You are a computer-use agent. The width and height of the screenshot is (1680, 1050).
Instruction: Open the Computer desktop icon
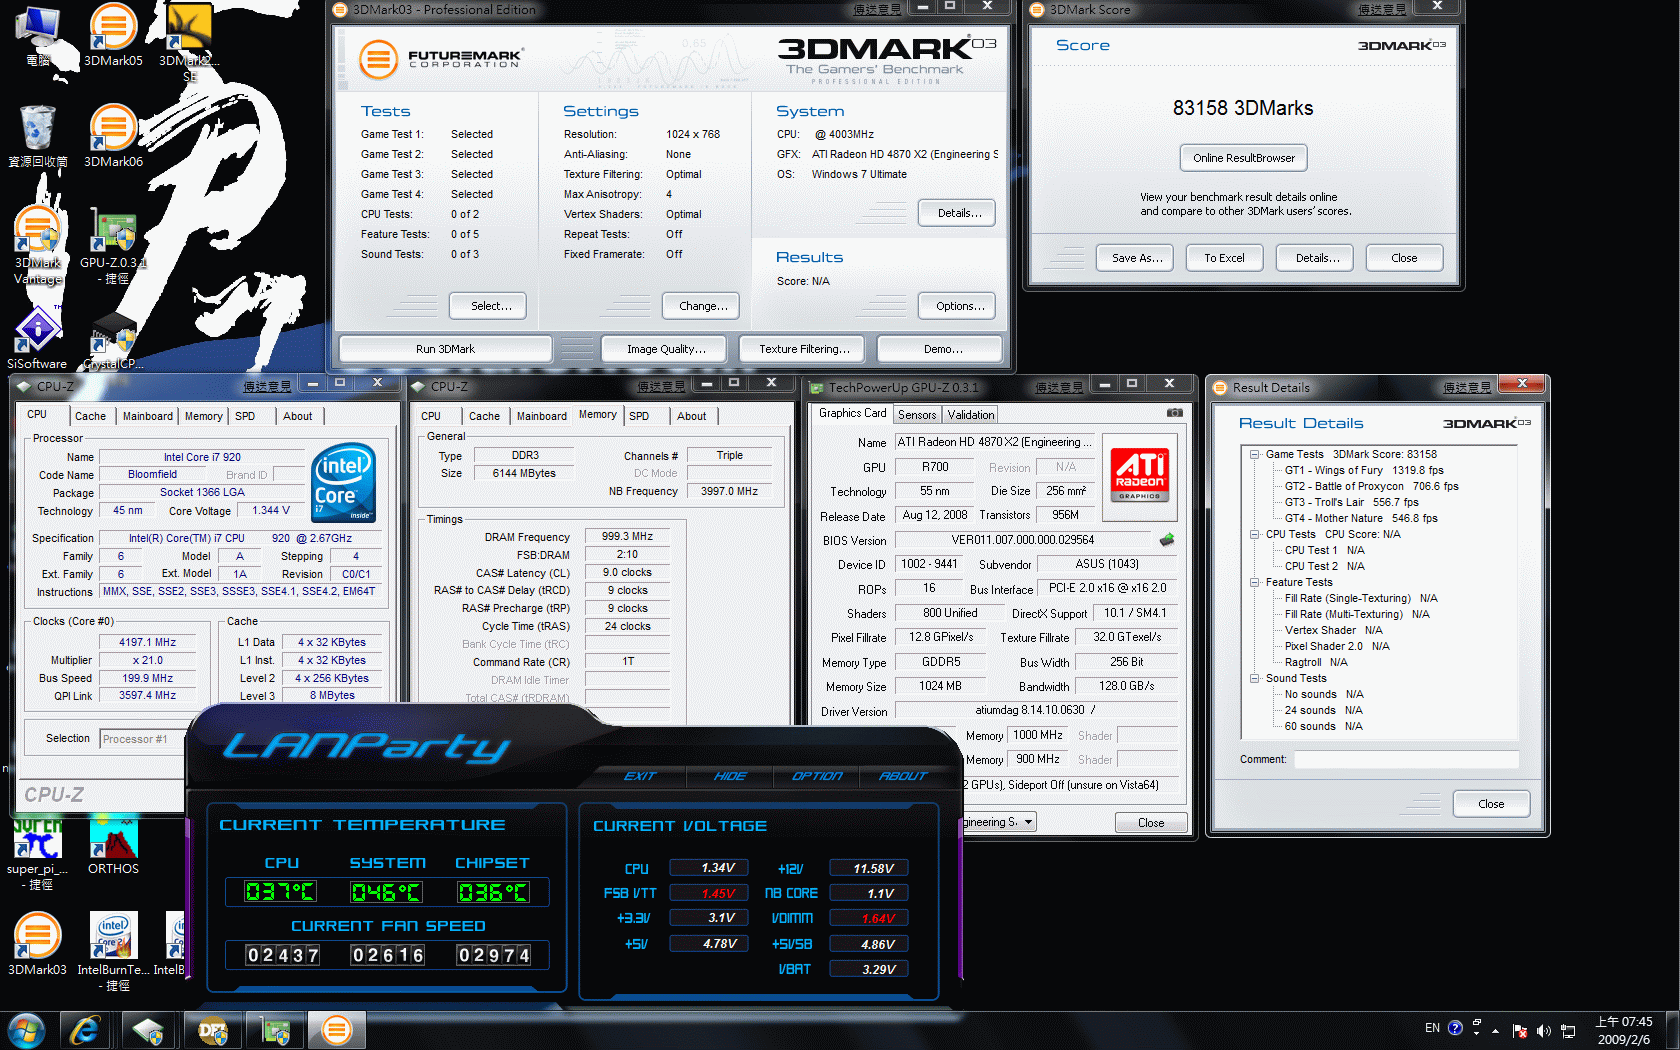38,36
